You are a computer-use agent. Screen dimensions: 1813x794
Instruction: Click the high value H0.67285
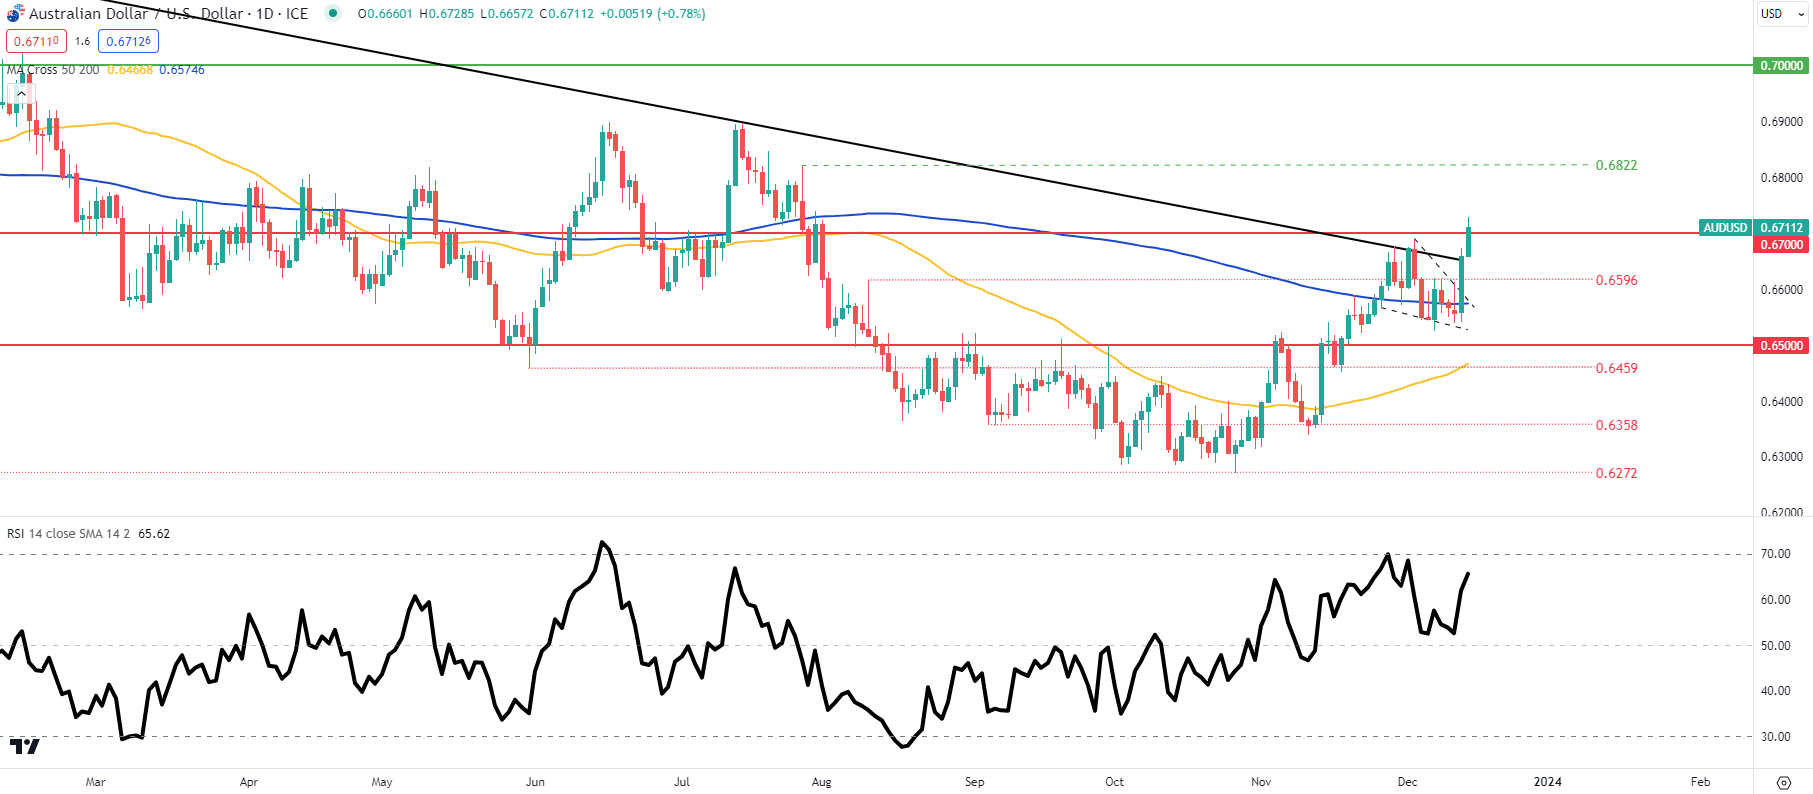pos(445,14)
